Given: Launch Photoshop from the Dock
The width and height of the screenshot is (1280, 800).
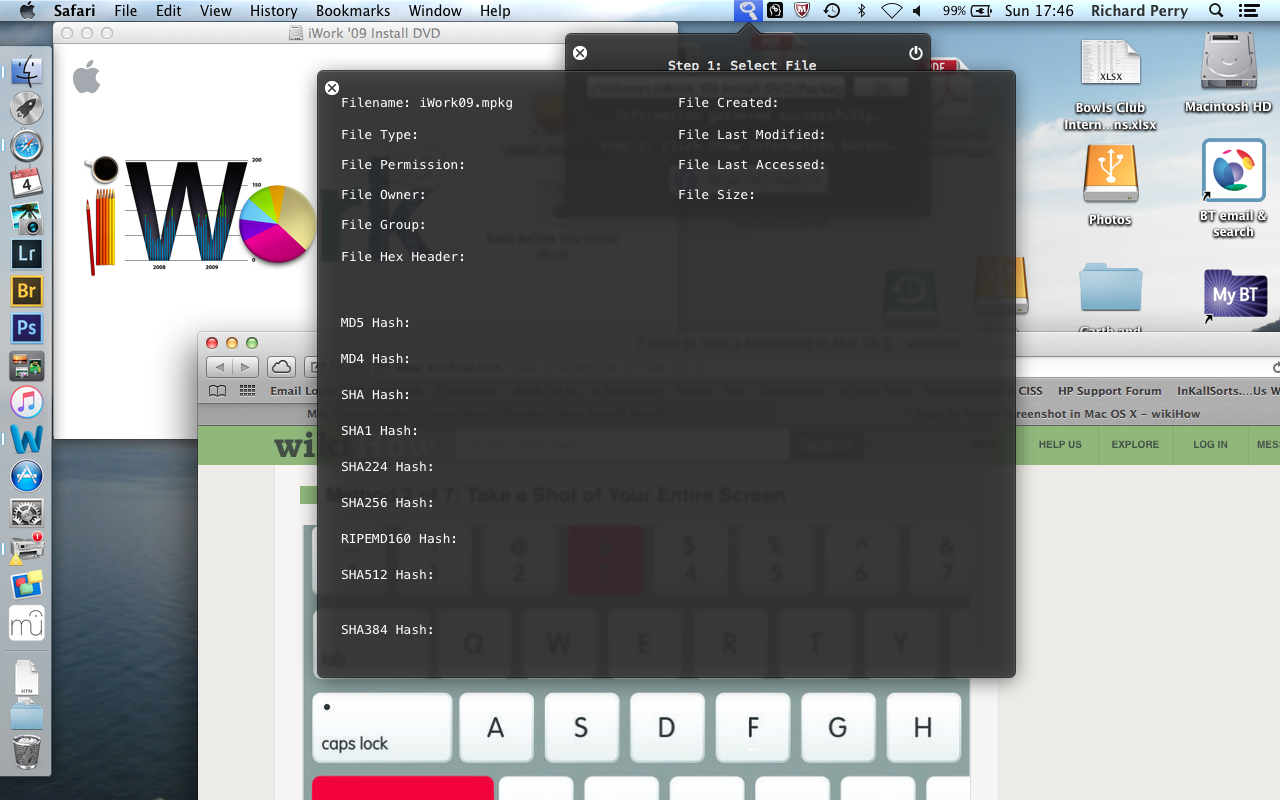Looking at the screenshot, I should pos(26,328).
